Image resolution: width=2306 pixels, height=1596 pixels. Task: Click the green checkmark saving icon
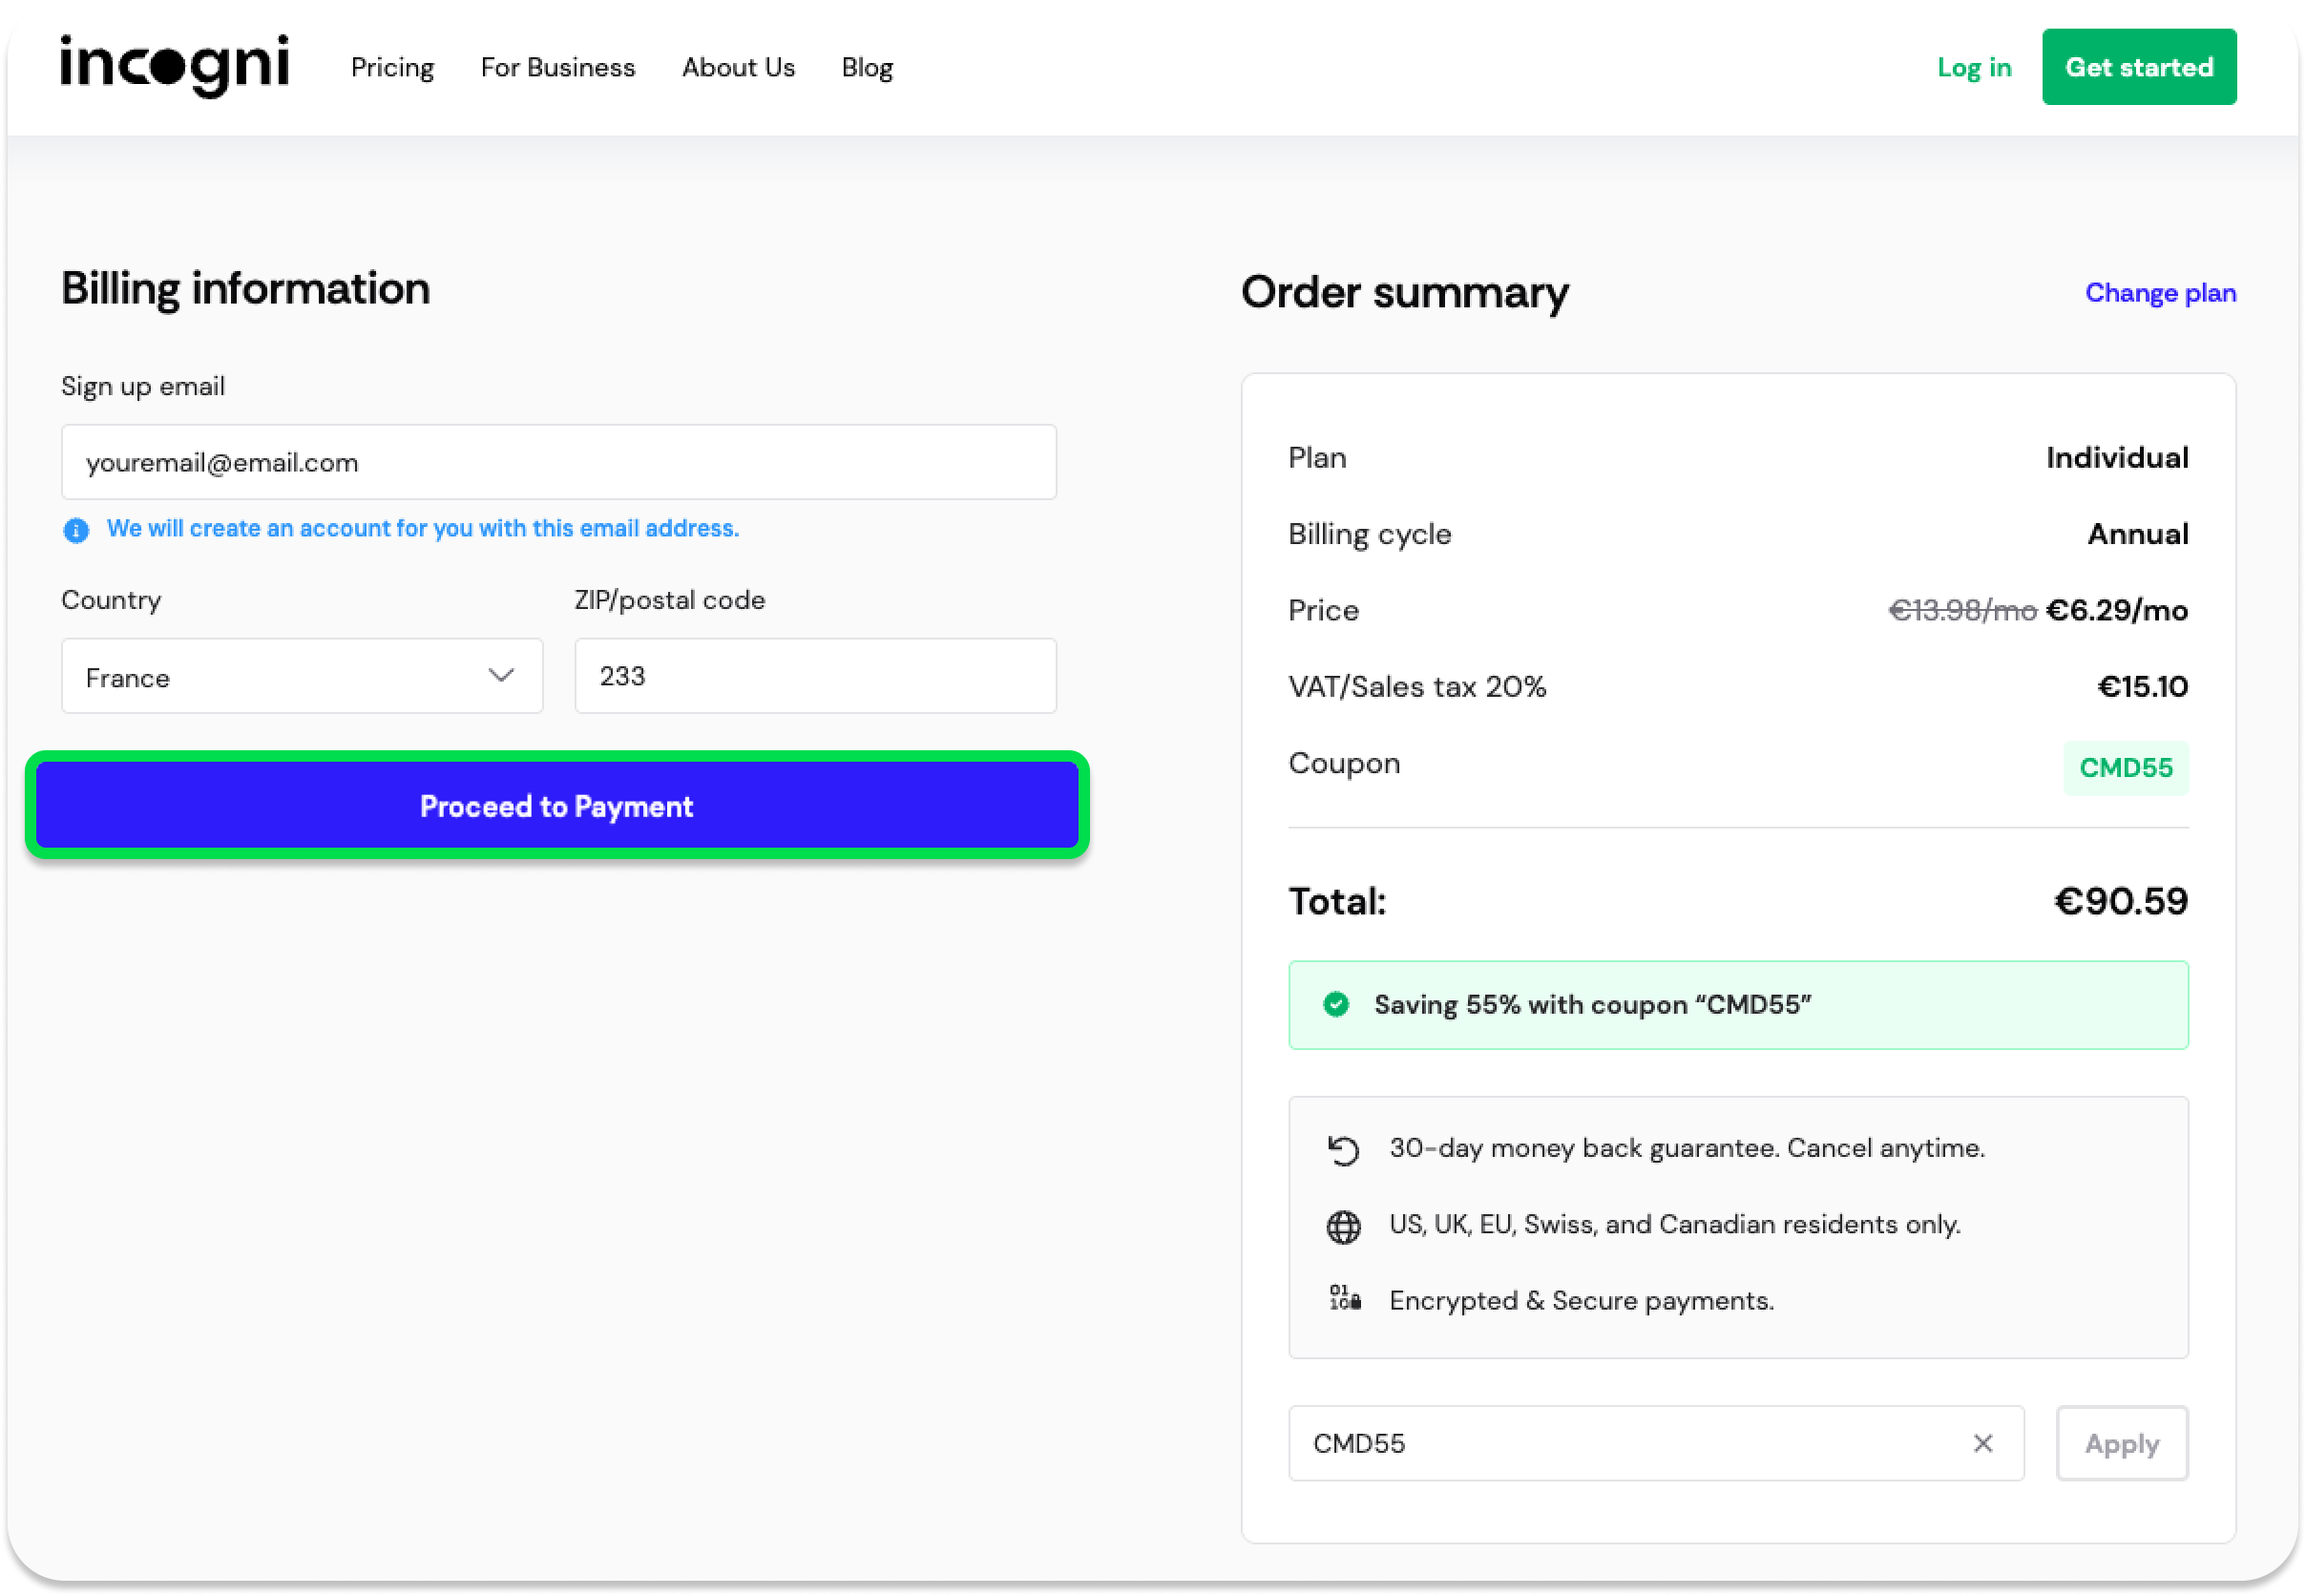(1336, 1004)
